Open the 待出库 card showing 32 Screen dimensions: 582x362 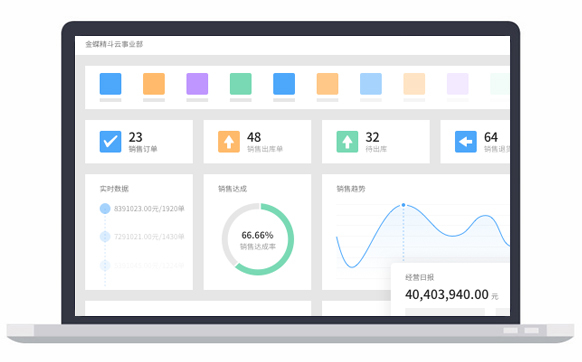click(376, 141)
